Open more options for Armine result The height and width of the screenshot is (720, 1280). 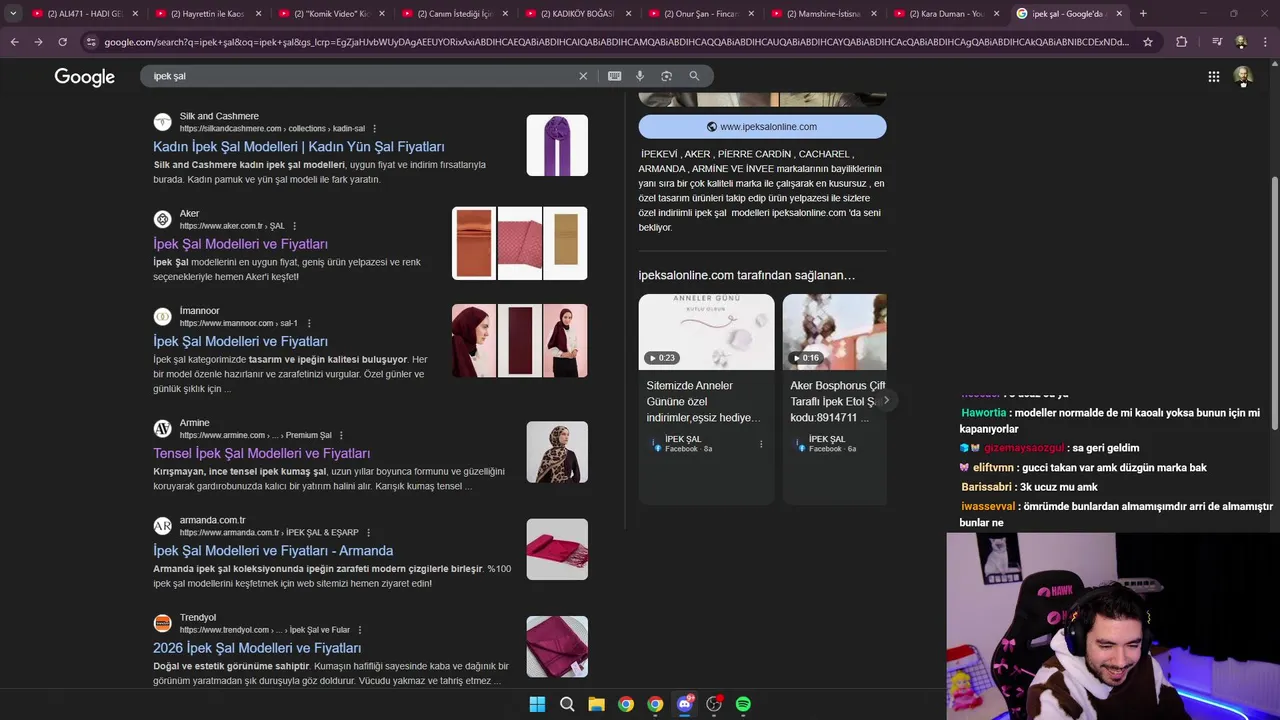[x=341, y=435]
